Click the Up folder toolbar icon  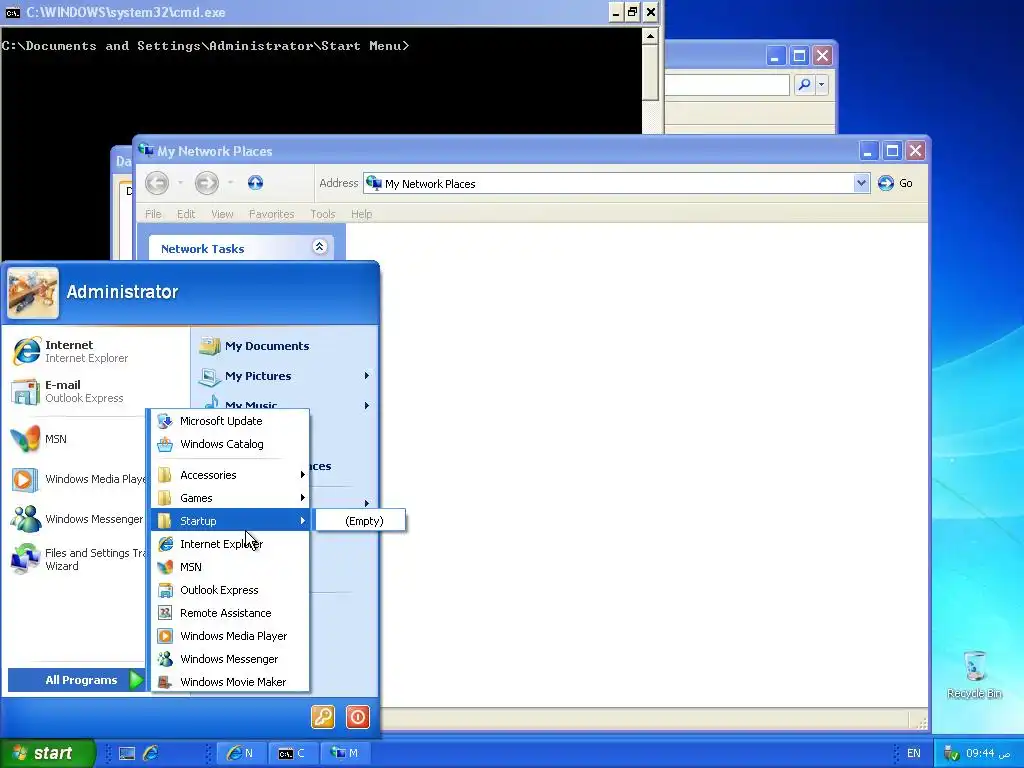point(255,183)
